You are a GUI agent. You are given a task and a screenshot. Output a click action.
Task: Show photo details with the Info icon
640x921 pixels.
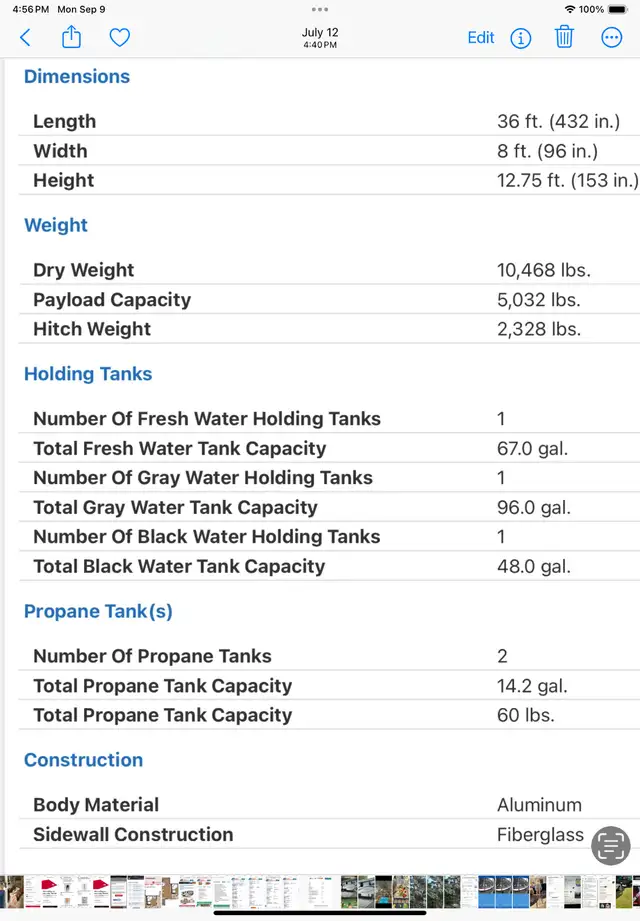(520, 38)
